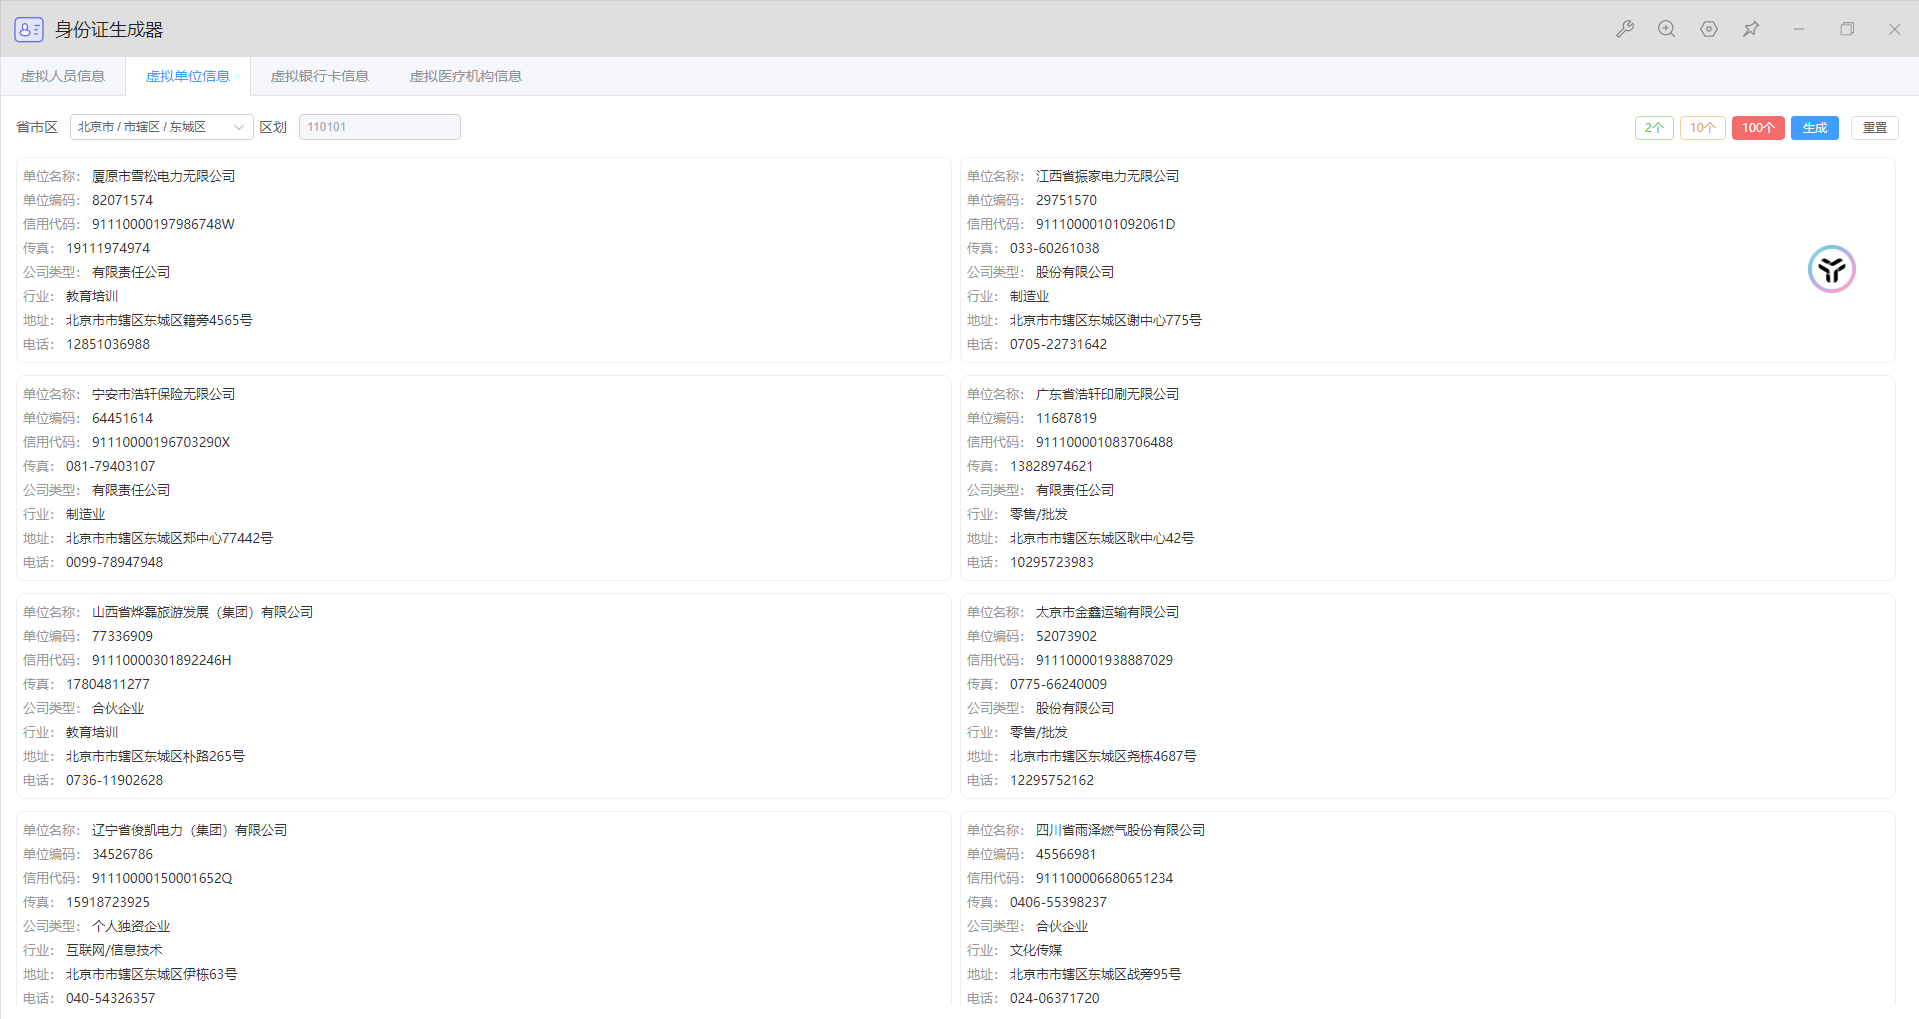The height and width of the screenshot is (1019, 1919).
Task: Select the 2个 quantity option
Action: tap(1654, 128)
